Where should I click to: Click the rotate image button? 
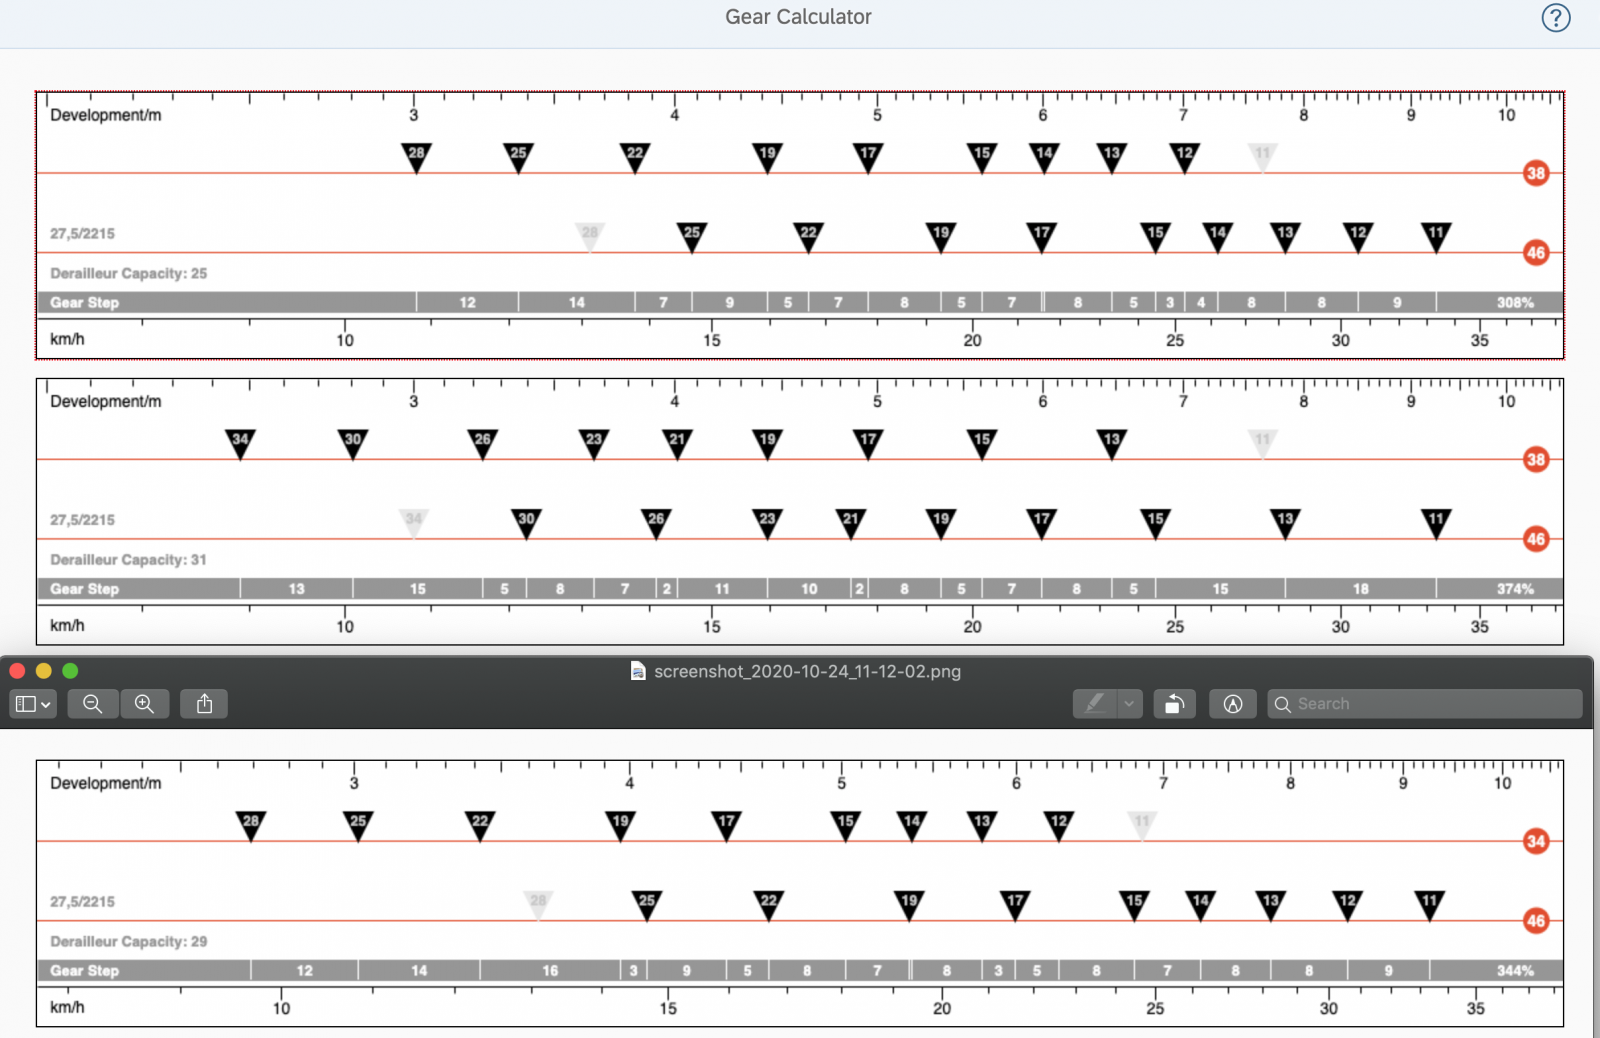point(1174,704)
